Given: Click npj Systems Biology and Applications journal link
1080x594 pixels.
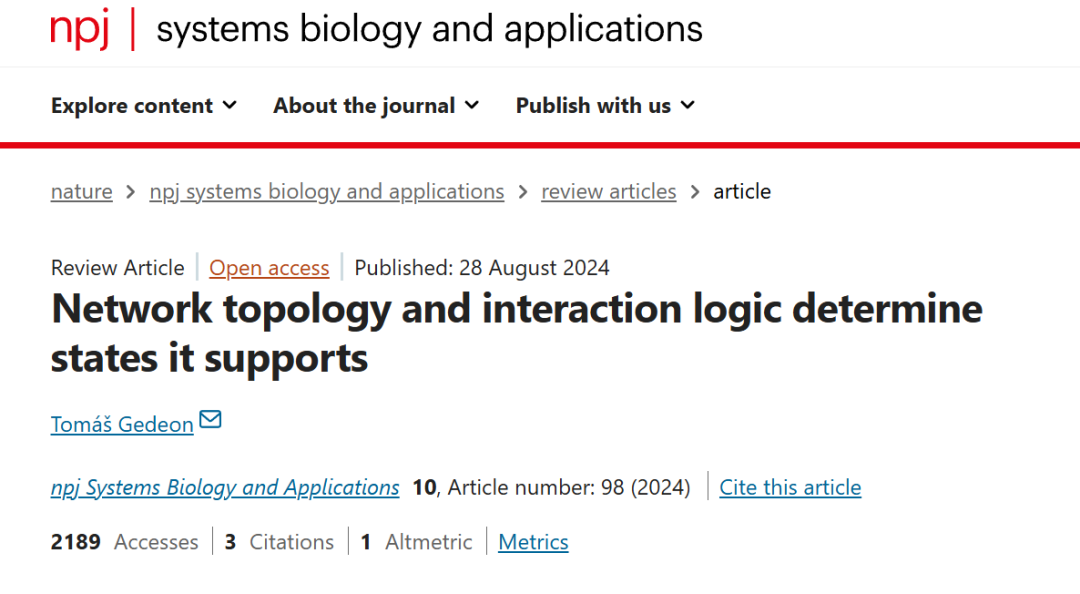Looking at the screenshot, I should click(x=225, y=488).
